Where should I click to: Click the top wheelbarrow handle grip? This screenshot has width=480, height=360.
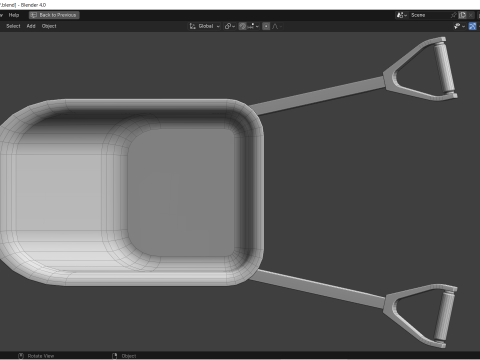click(x=444, y=68)
